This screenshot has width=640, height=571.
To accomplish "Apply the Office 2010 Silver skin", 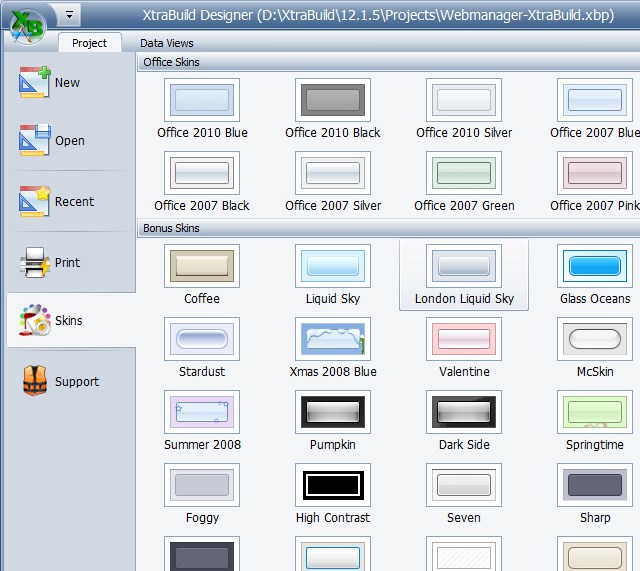I will [x=464, y=109].
